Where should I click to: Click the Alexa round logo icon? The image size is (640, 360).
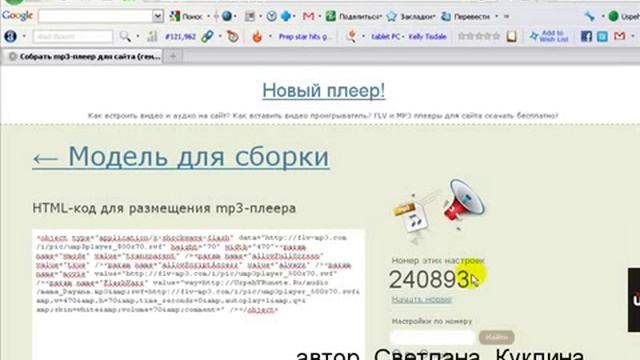tap(10, 36)
